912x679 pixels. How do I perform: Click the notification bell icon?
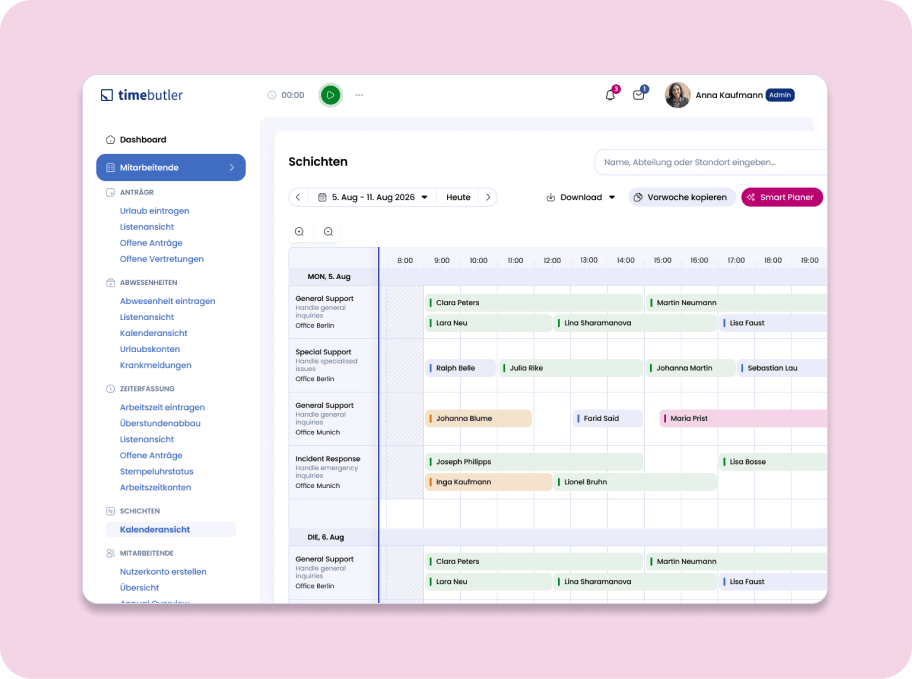click(610, 95)
